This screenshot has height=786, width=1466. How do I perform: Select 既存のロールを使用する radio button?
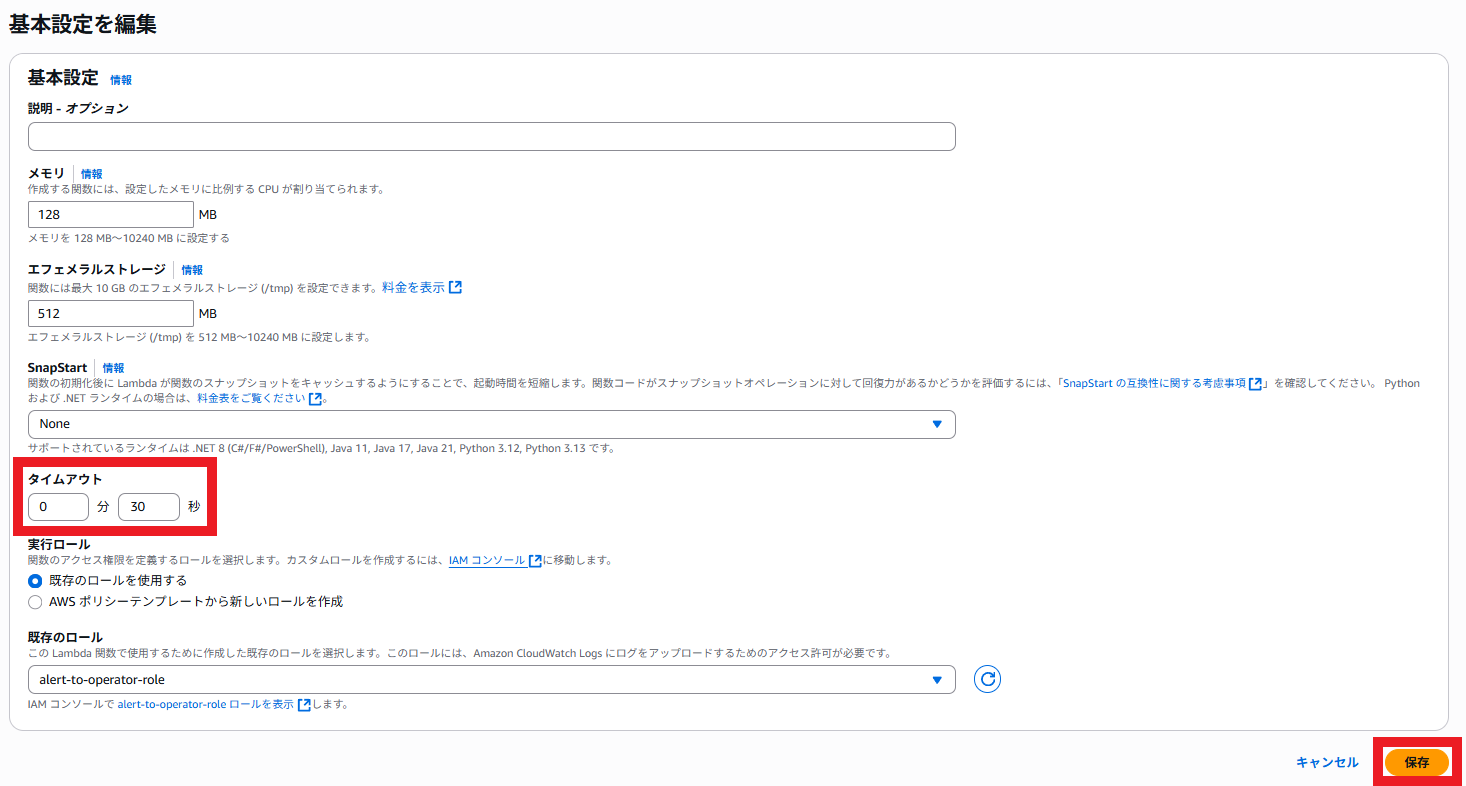36,581
